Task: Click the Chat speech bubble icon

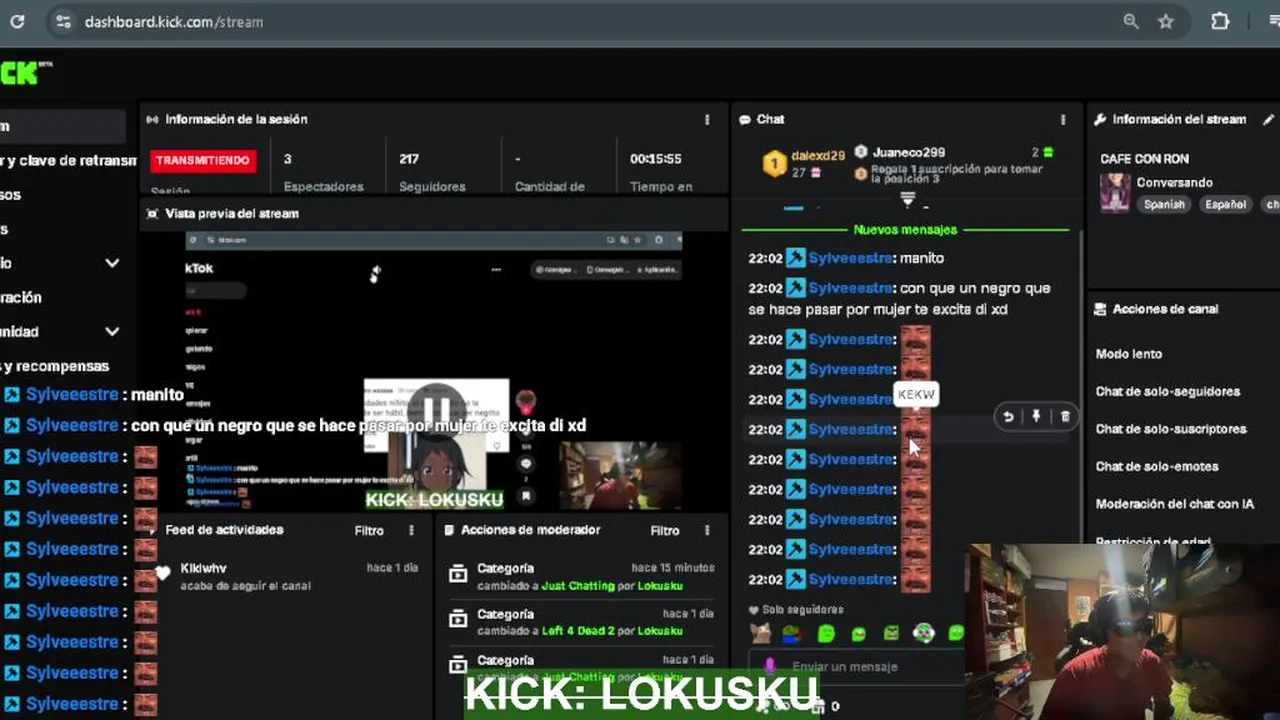Action: tap(745, 119)
